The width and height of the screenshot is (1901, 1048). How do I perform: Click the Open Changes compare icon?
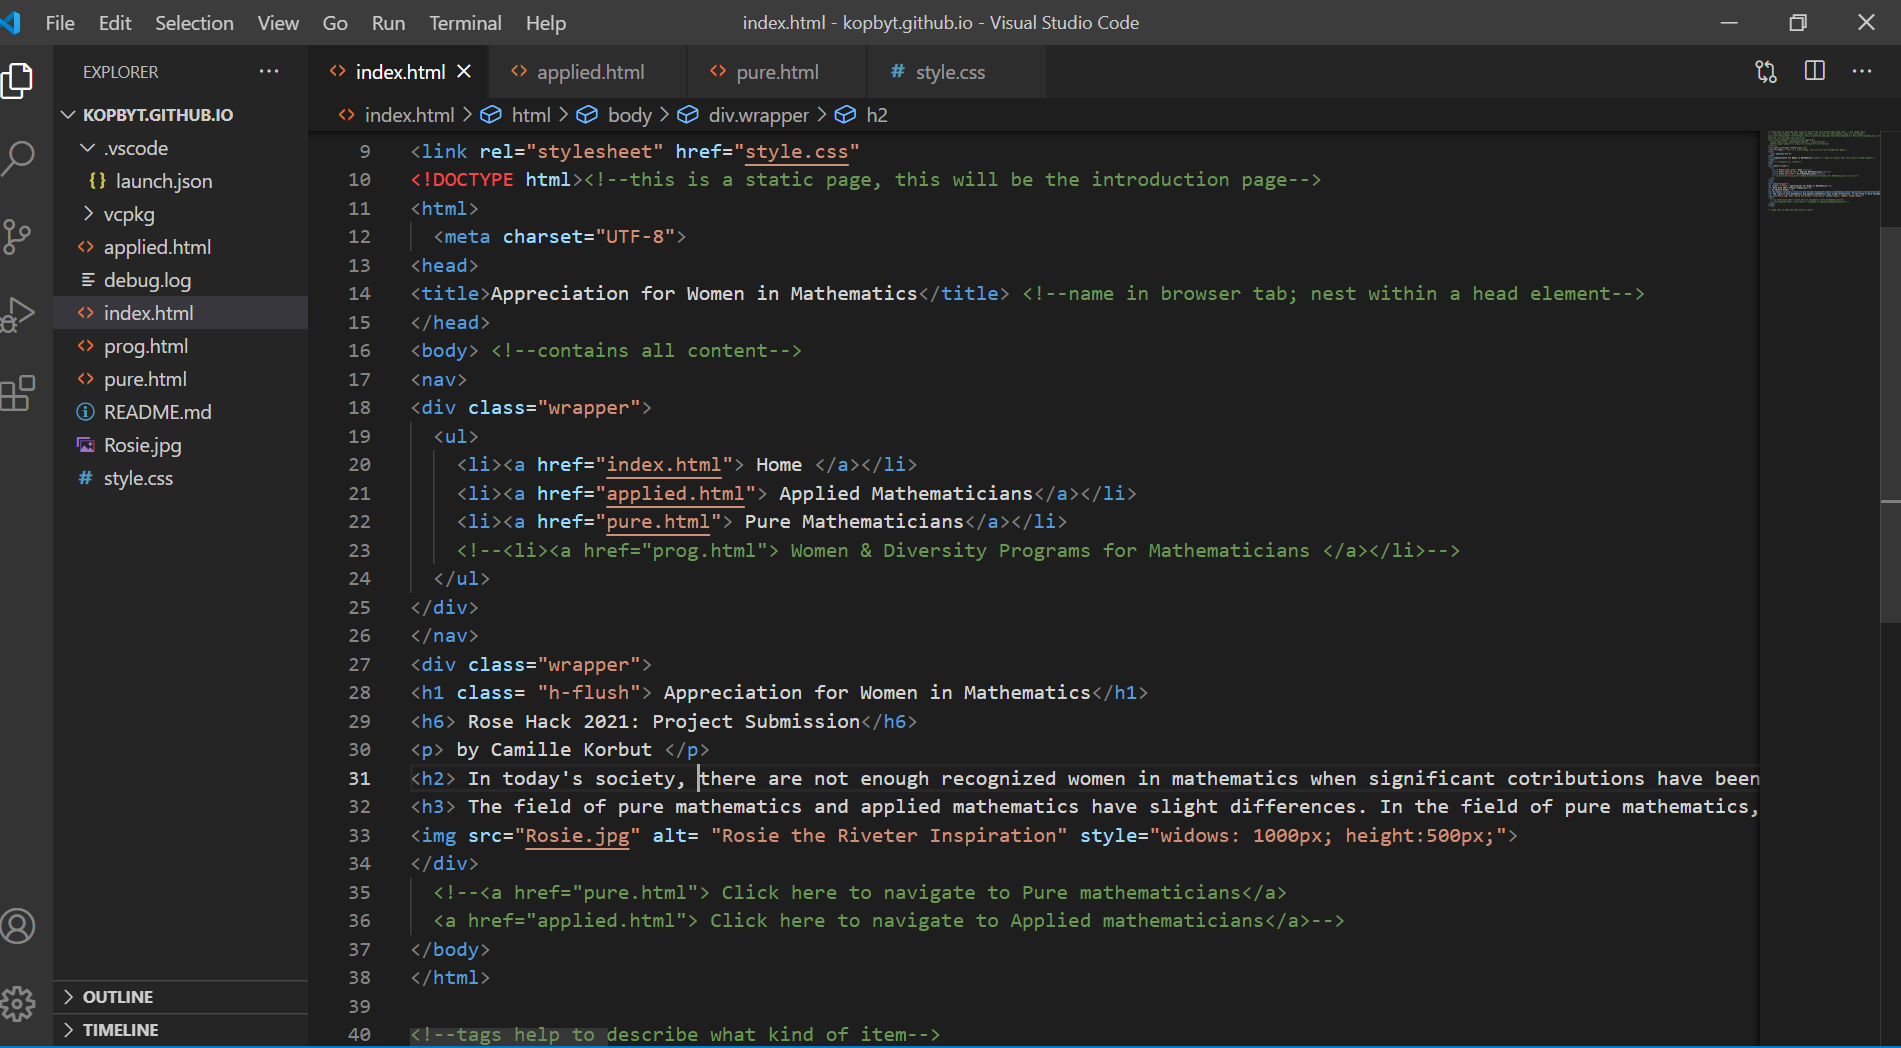1766,71
